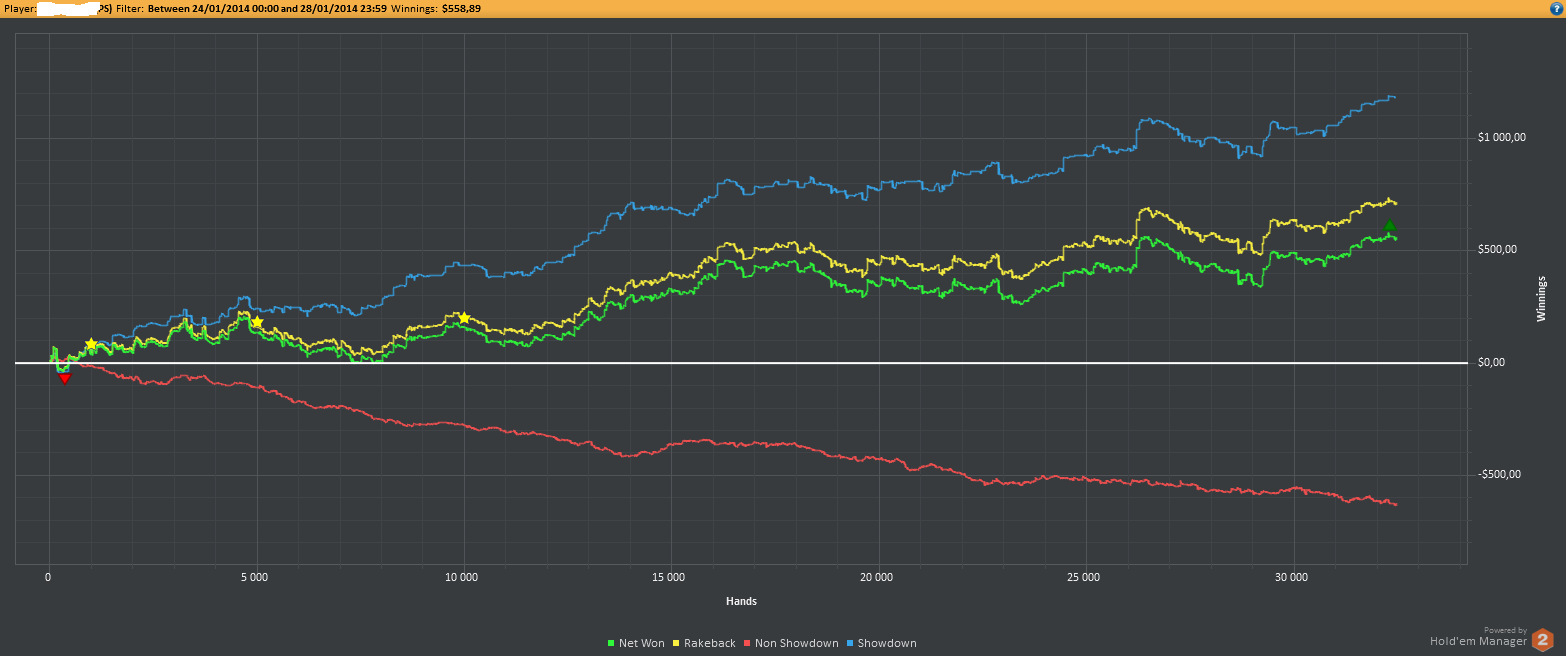Click the 30 000 x-axis label

pyautogui.click(x=1291, y=578)
